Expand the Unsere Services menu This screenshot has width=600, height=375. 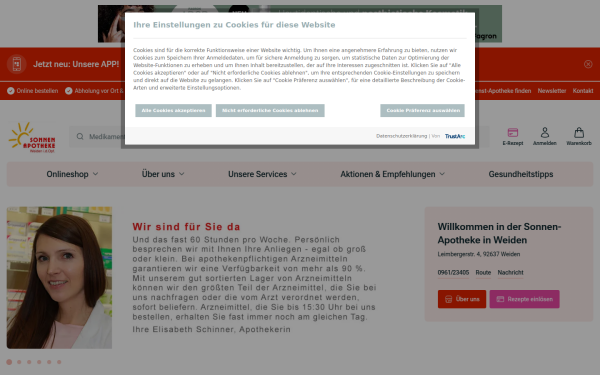coord(262,174)
